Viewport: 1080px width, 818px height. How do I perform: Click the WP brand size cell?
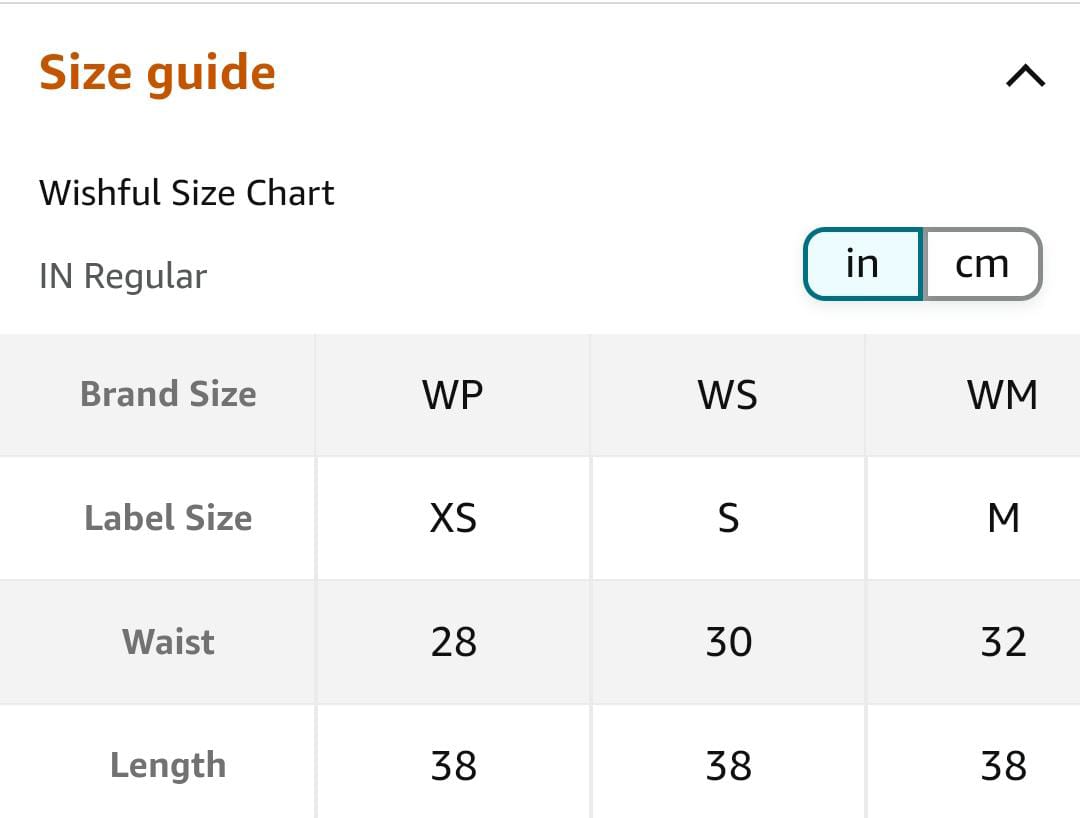click(x=453, y=395)
